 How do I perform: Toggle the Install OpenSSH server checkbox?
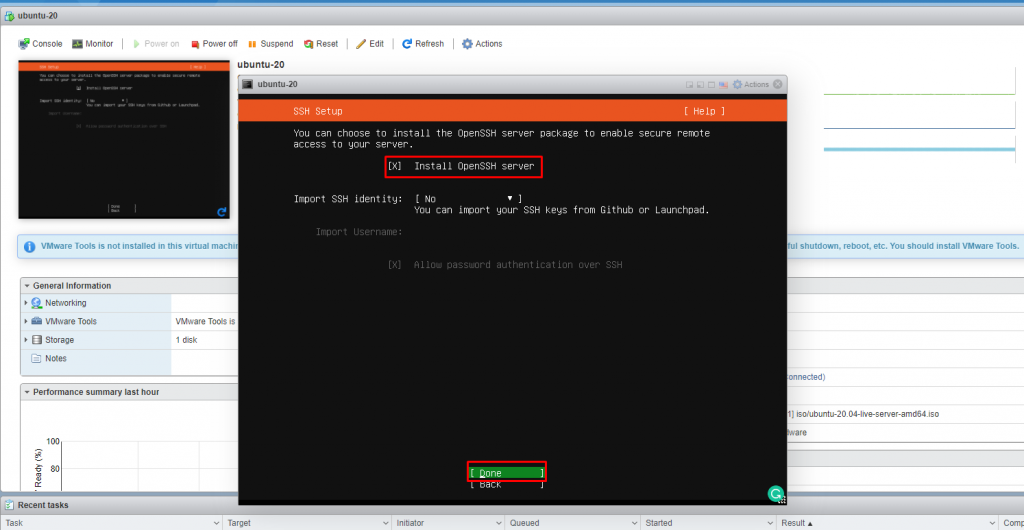pyautogui.click(x=394, y=166)
